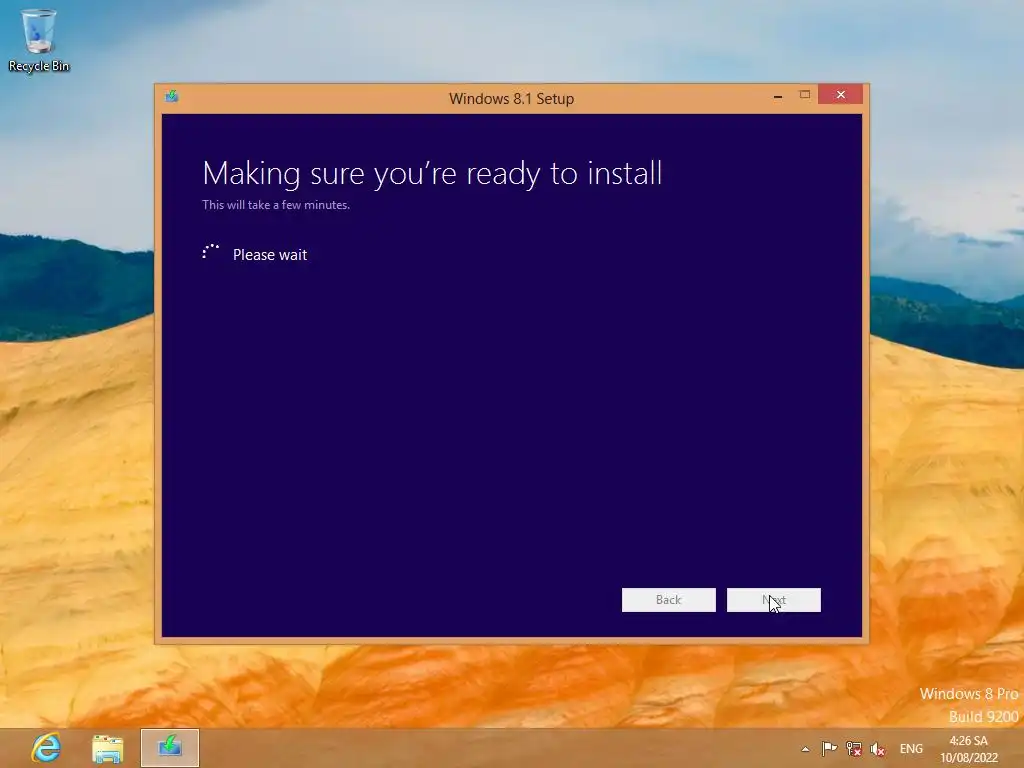Screen dimensions: 1024x768
Task: Select the Windows Setup taskbar button
Action: coord(170,748)
